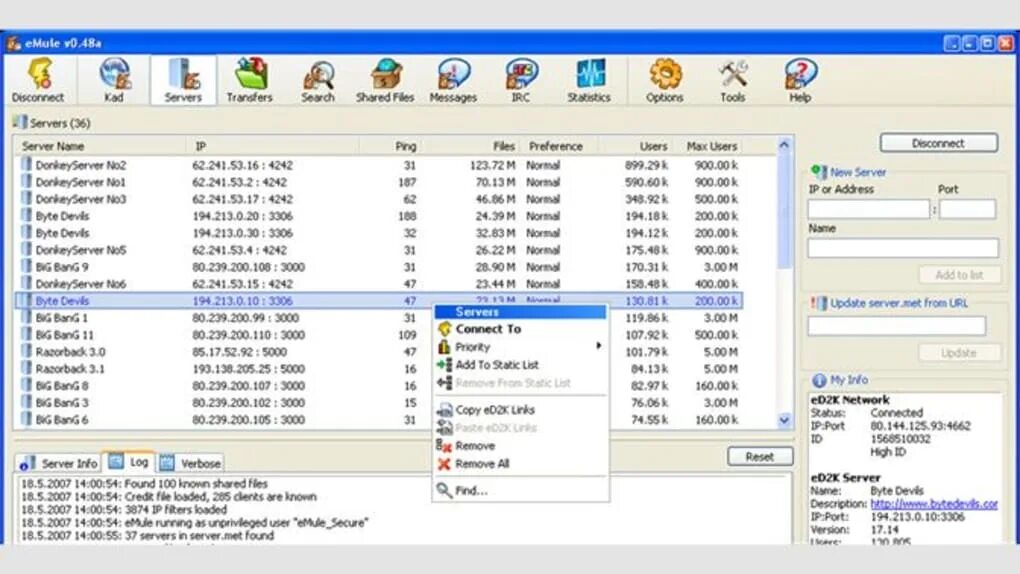Select Find... in context menu
Viewport: 1020px width, 574px height.
(x=471, y=491)
